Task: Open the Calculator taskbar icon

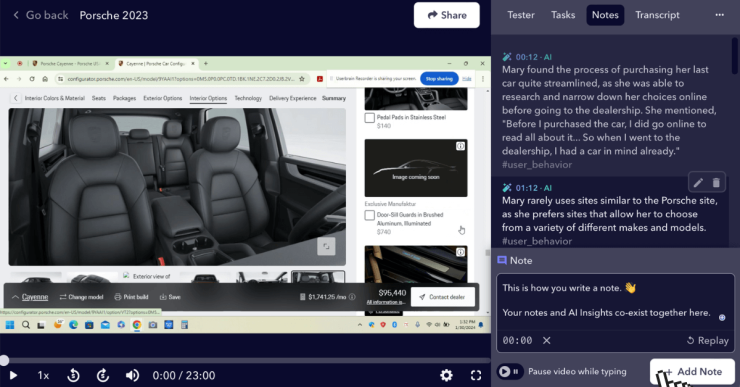Action: (x=185, y=325)
